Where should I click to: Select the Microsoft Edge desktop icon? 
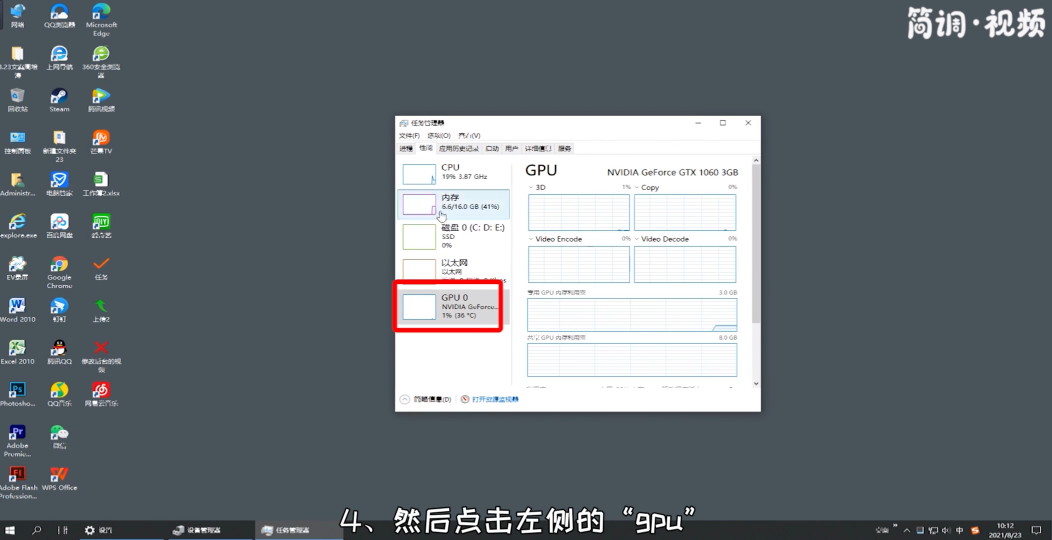[101, 19]
